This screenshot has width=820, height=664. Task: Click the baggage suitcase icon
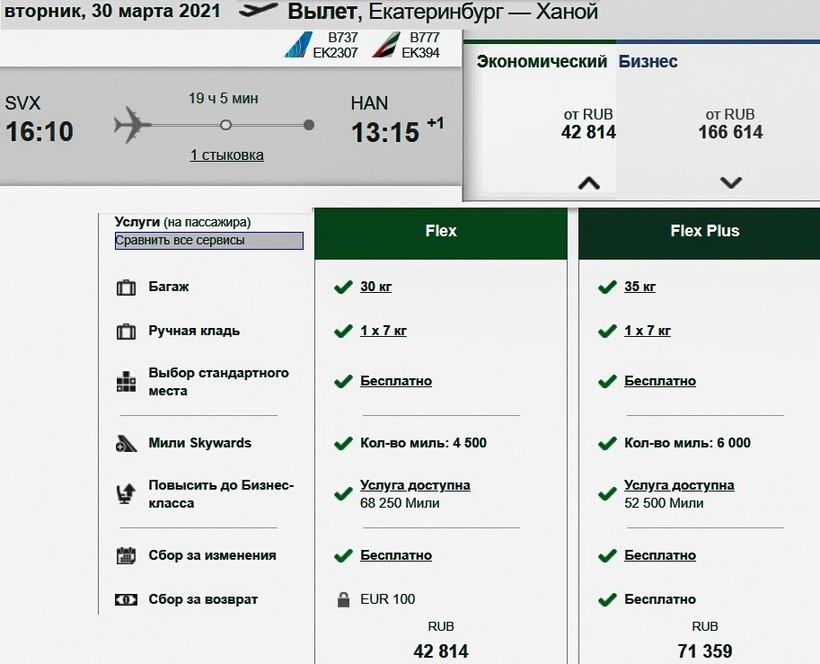pyautogui.click(x=126, y=288)
